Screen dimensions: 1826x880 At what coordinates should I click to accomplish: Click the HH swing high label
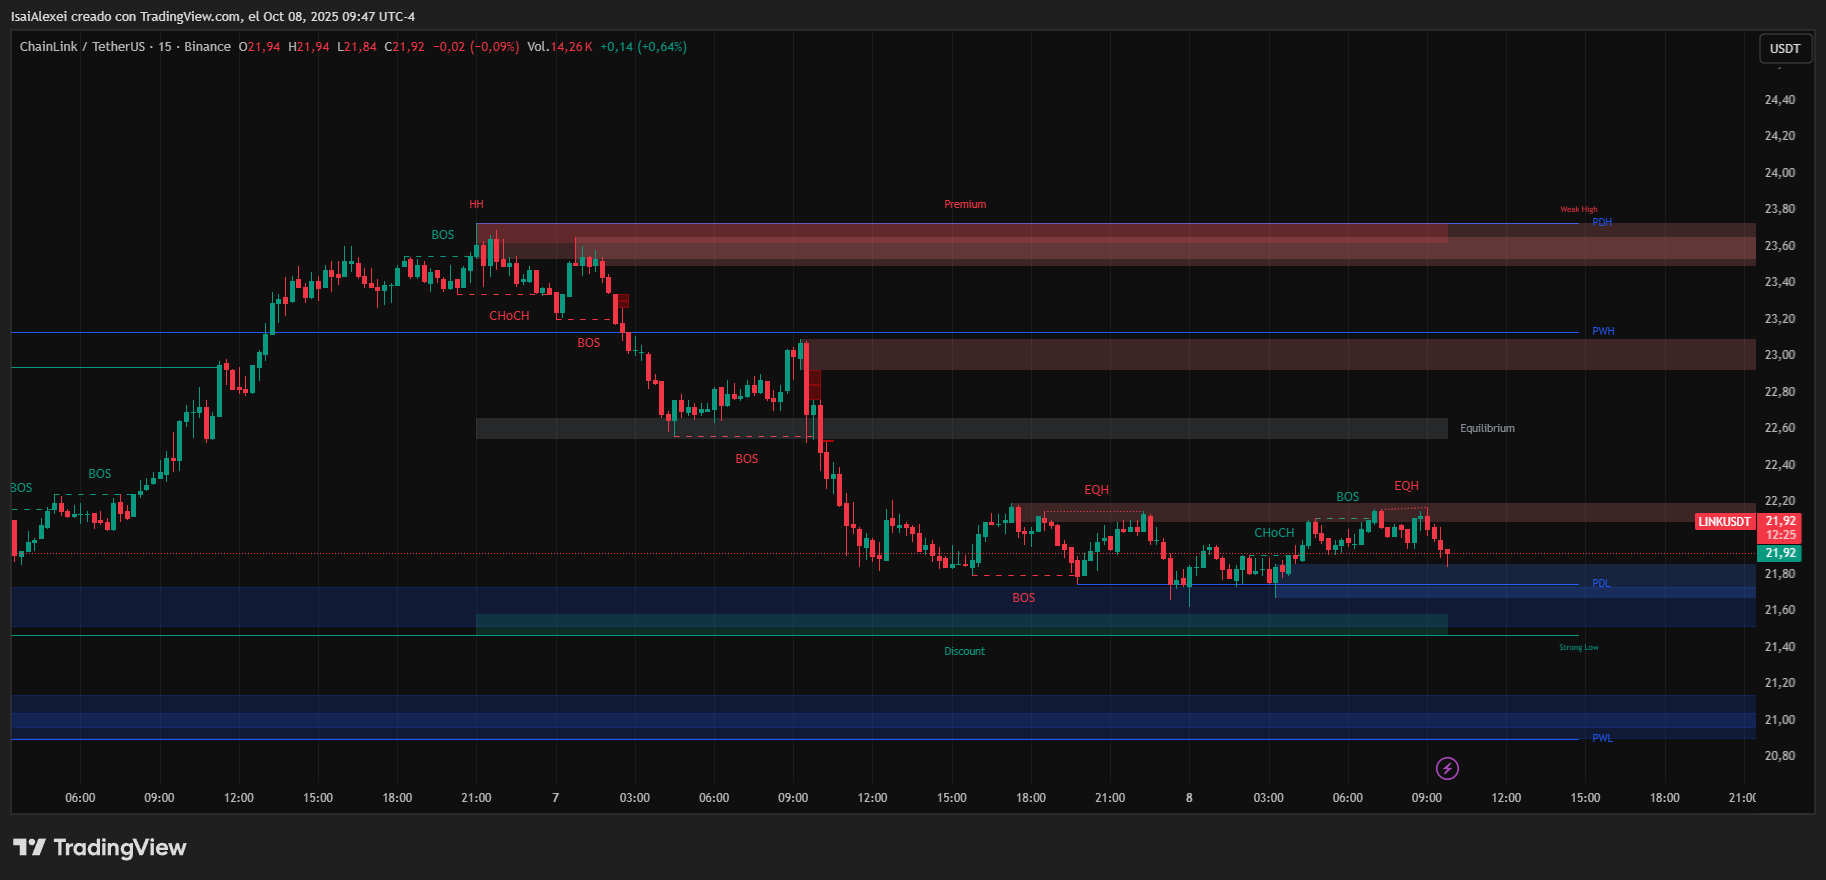click(476, 204)
